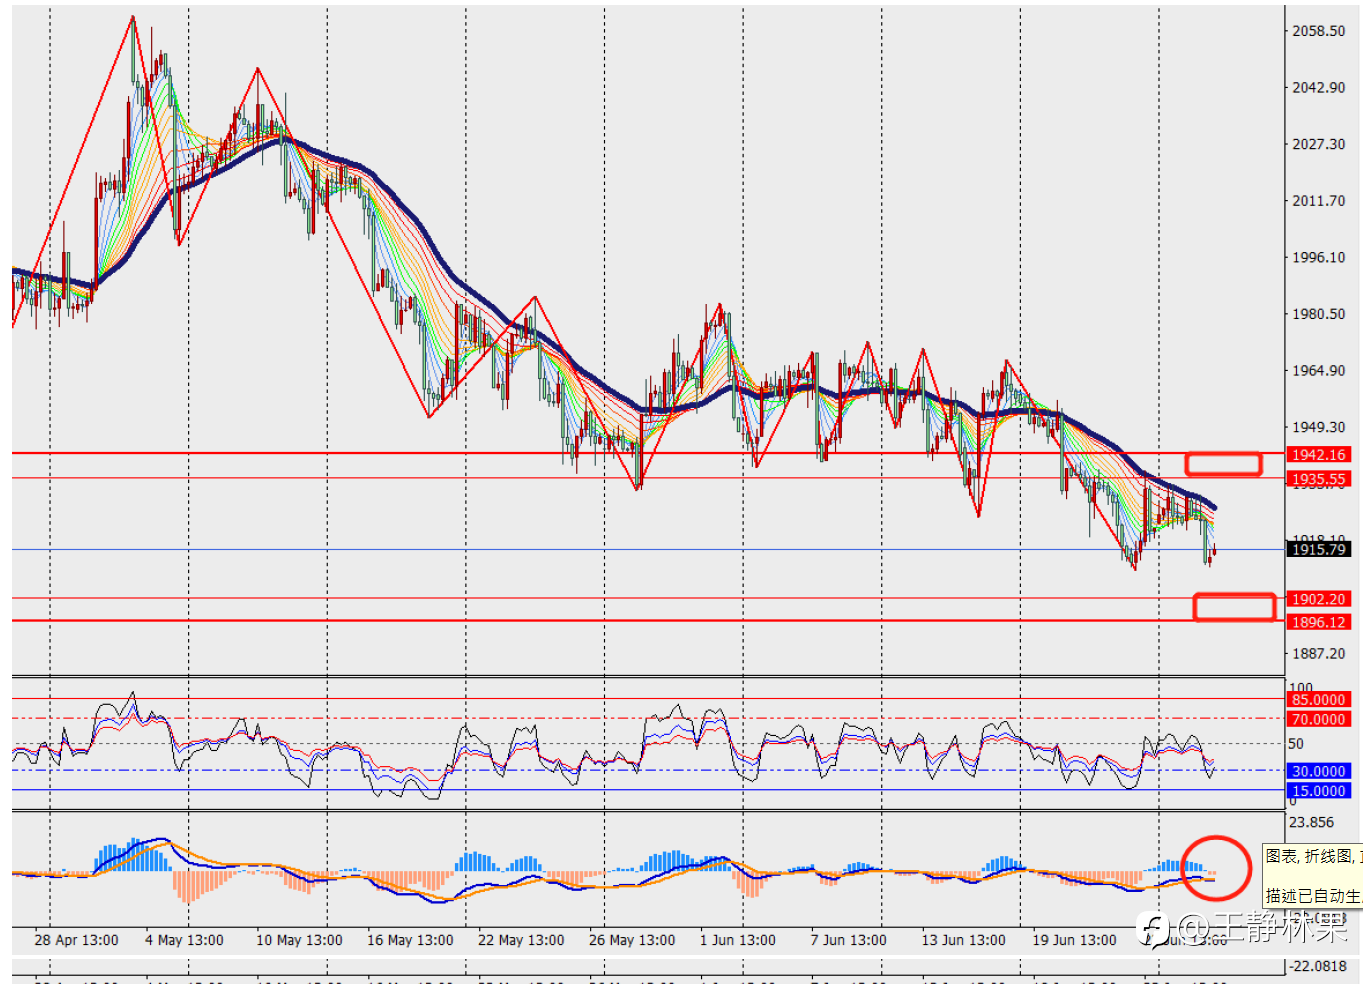
Task: Select the 85.0000 oscillator level label
Action: point(1319,700)
